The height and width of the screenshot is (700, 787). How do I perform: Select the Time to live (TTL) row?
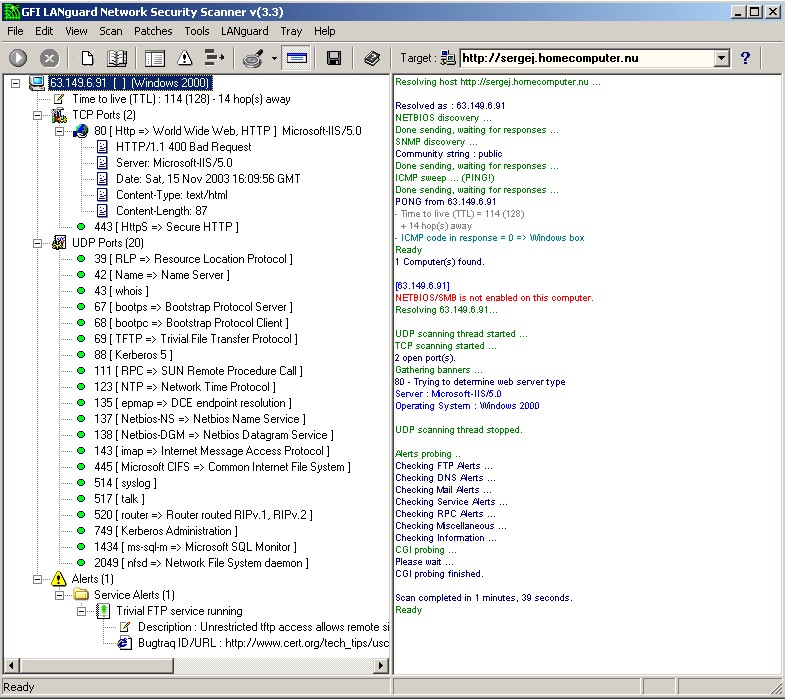tap(181, 99)
